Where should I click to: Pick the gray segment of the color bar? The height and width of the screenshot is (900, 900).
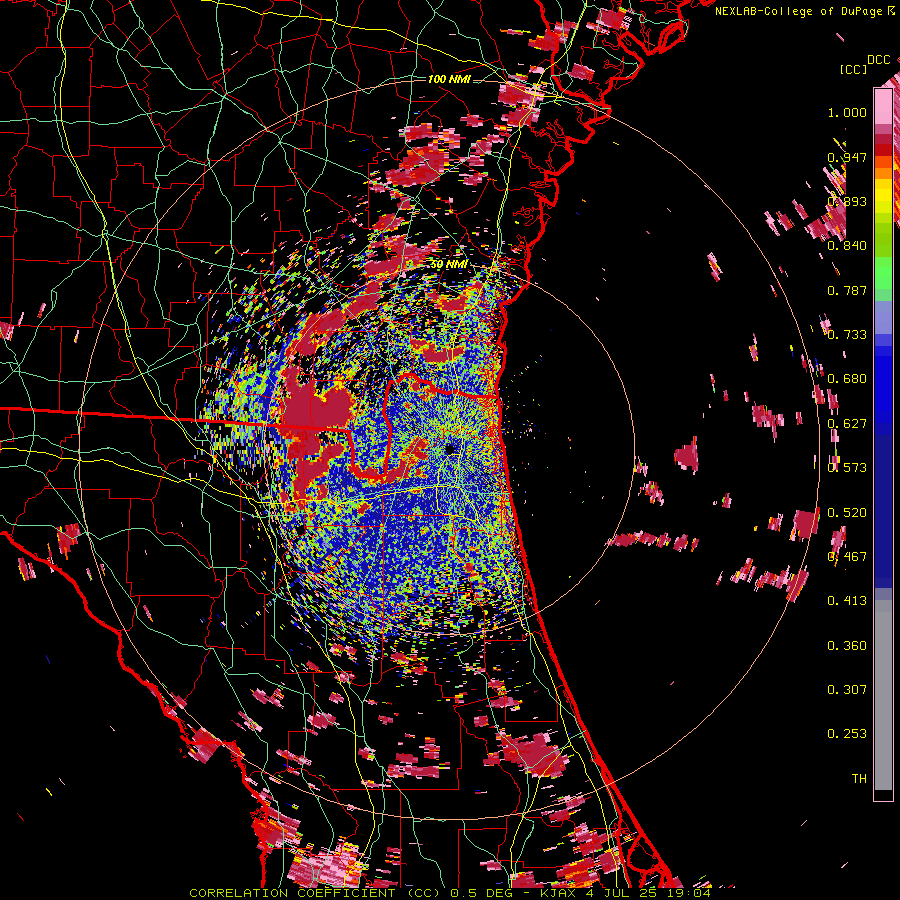(883, 695)
